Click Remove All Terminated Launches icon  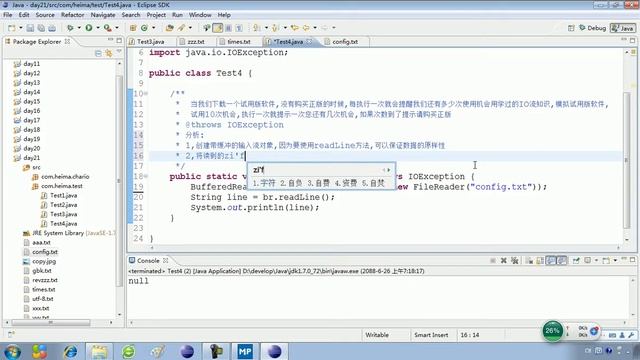pos(514,260)
